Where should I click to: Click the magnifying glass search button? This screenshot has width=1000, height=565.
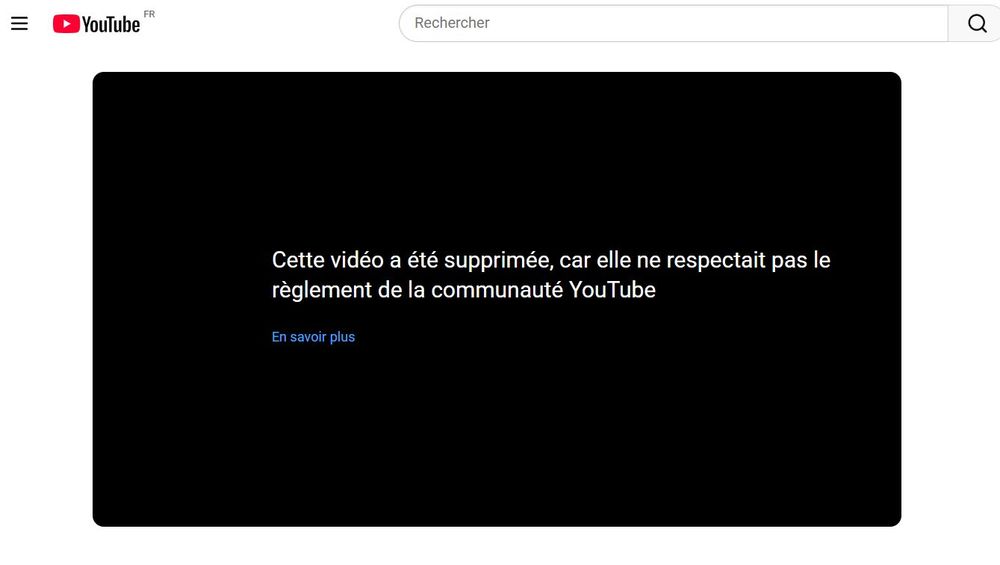[976, 23]
